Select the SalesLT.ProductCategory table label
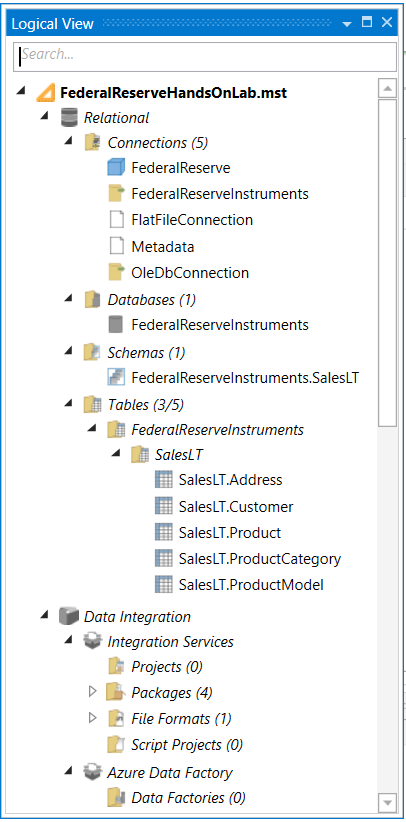 [x=260, y=559]
